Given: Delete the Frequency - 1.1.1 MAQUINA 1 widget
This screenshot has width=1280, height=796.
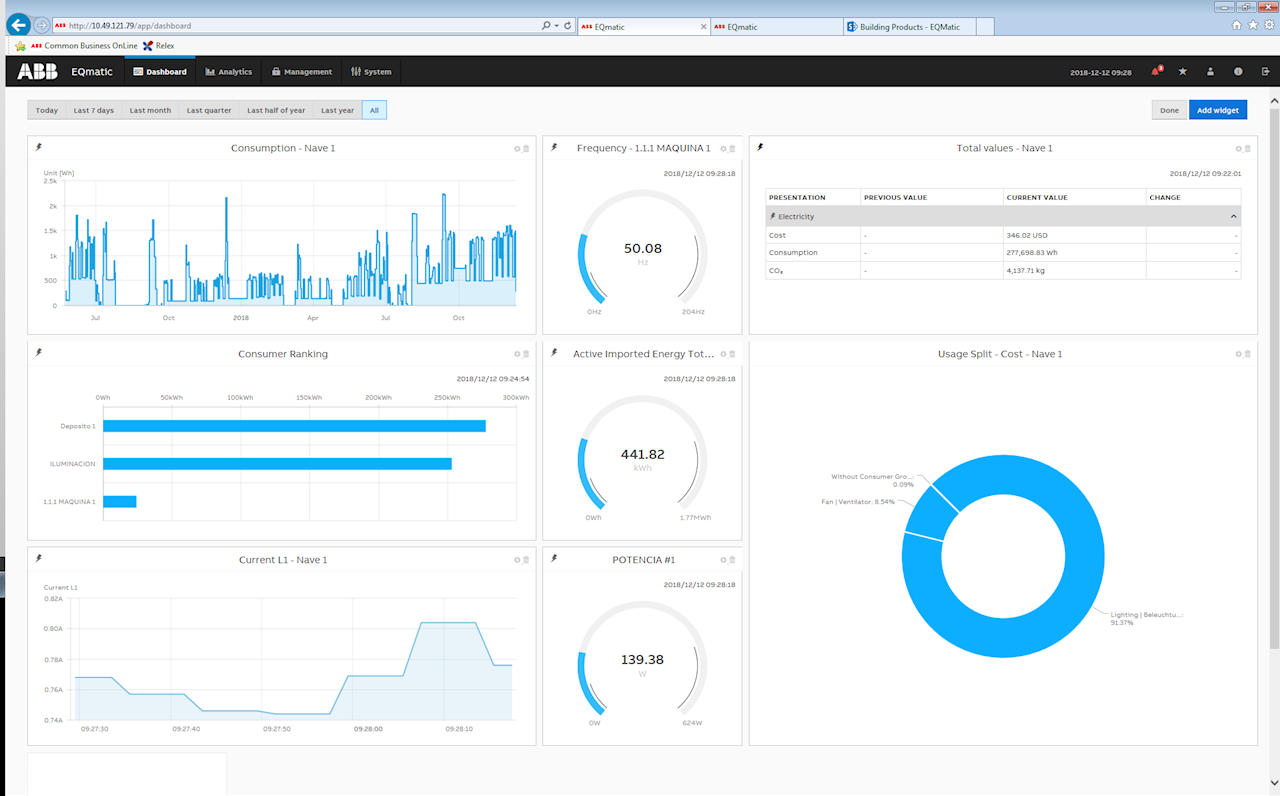Looking at the screenshot, I should (732, 148).
